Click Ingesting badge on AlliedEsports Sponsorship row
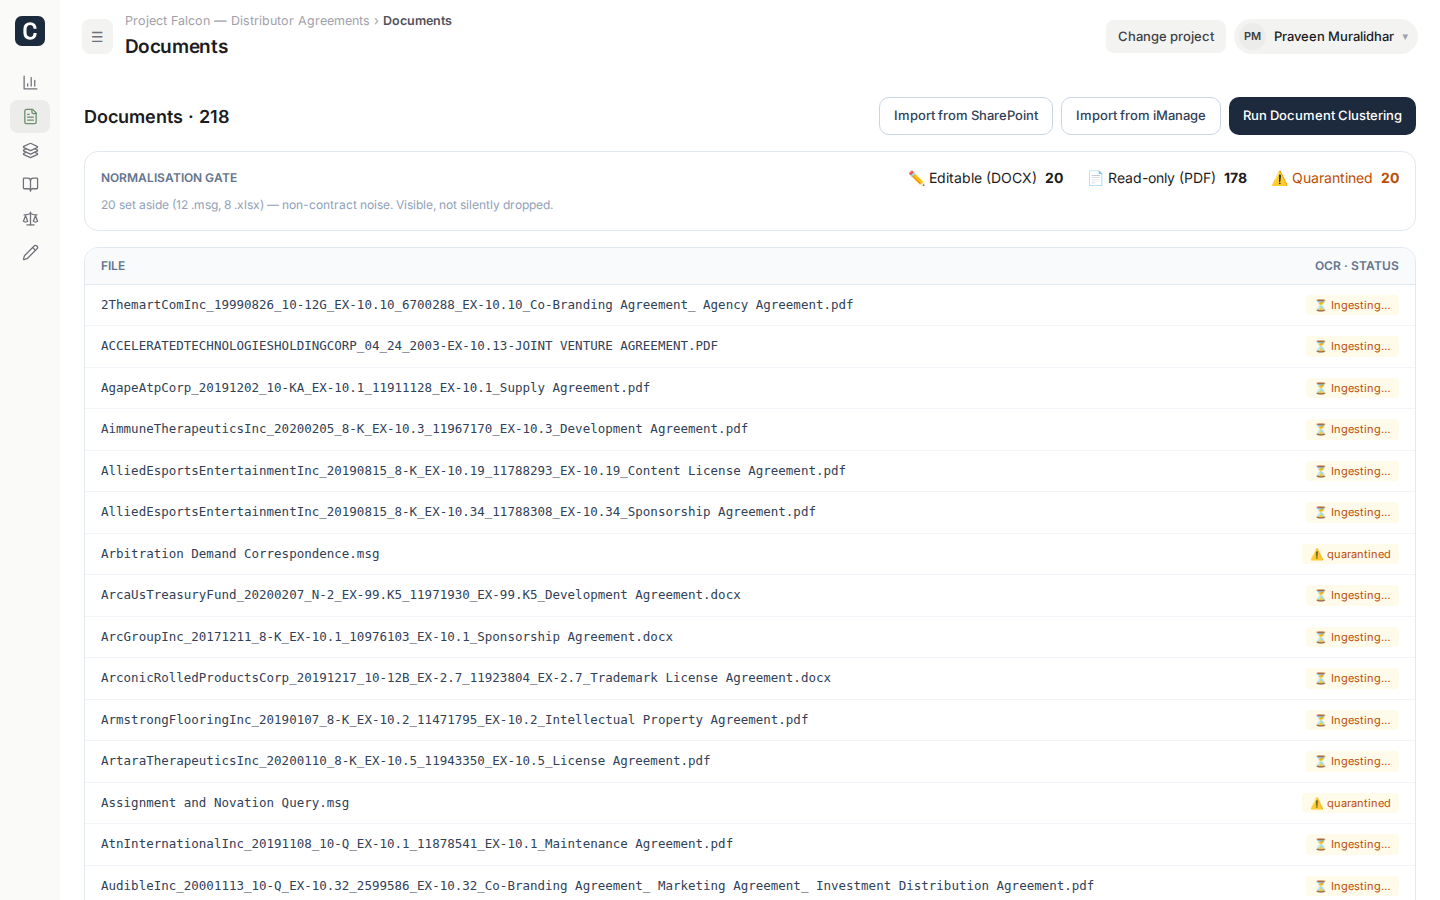1440x900 pixels. point(1352,512)
